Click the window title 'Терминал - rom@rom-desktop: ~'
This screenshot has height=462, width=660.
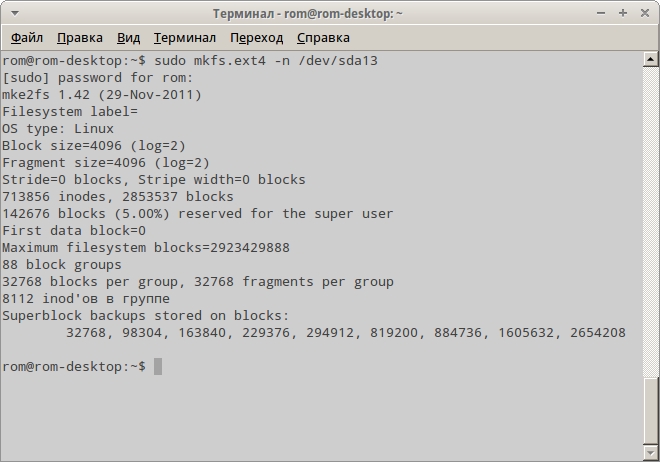(308, 14)
